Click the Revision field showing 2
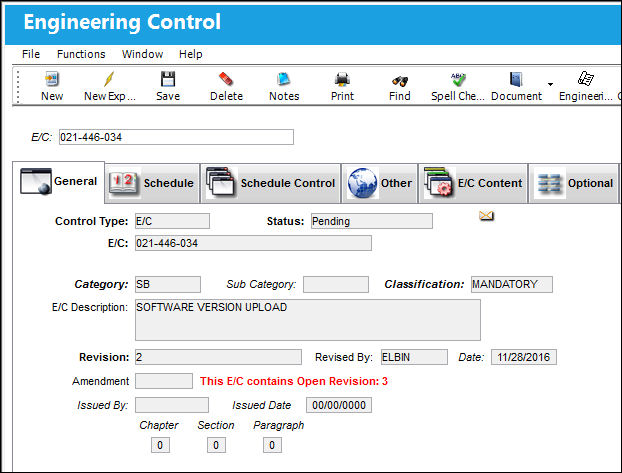This screenshot has width=622, height=473. (218, 357)
